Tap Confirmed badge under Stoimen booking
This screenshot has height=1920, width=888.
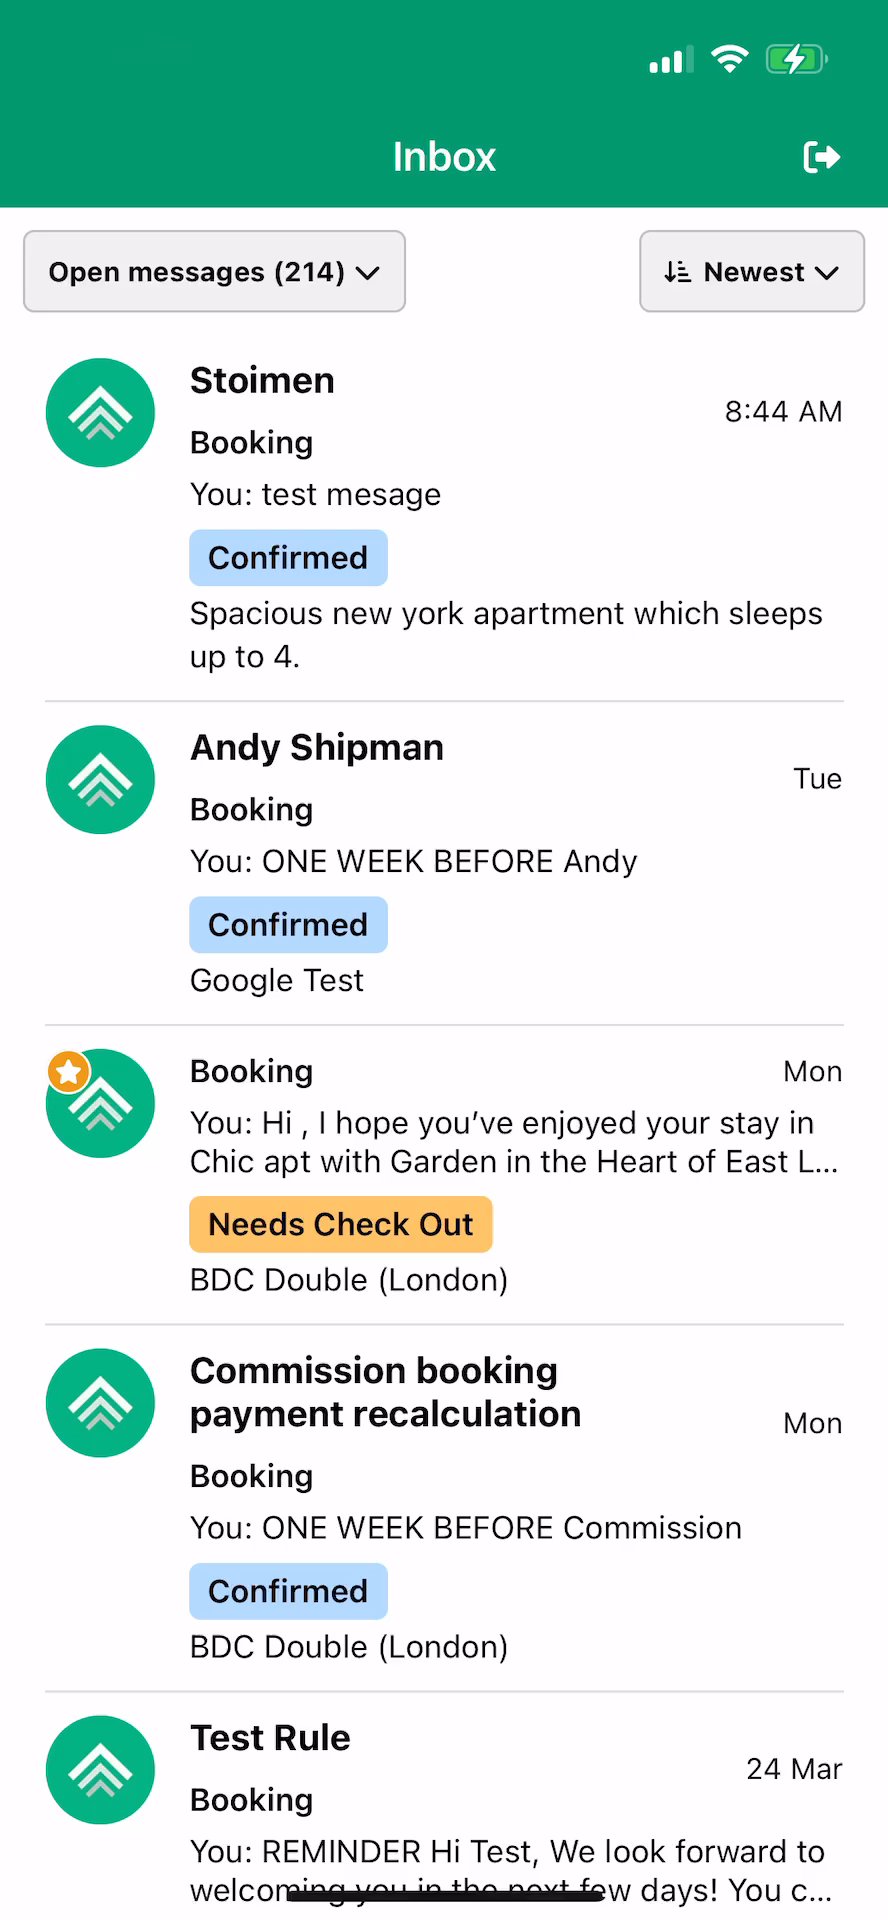pos(288,558)
